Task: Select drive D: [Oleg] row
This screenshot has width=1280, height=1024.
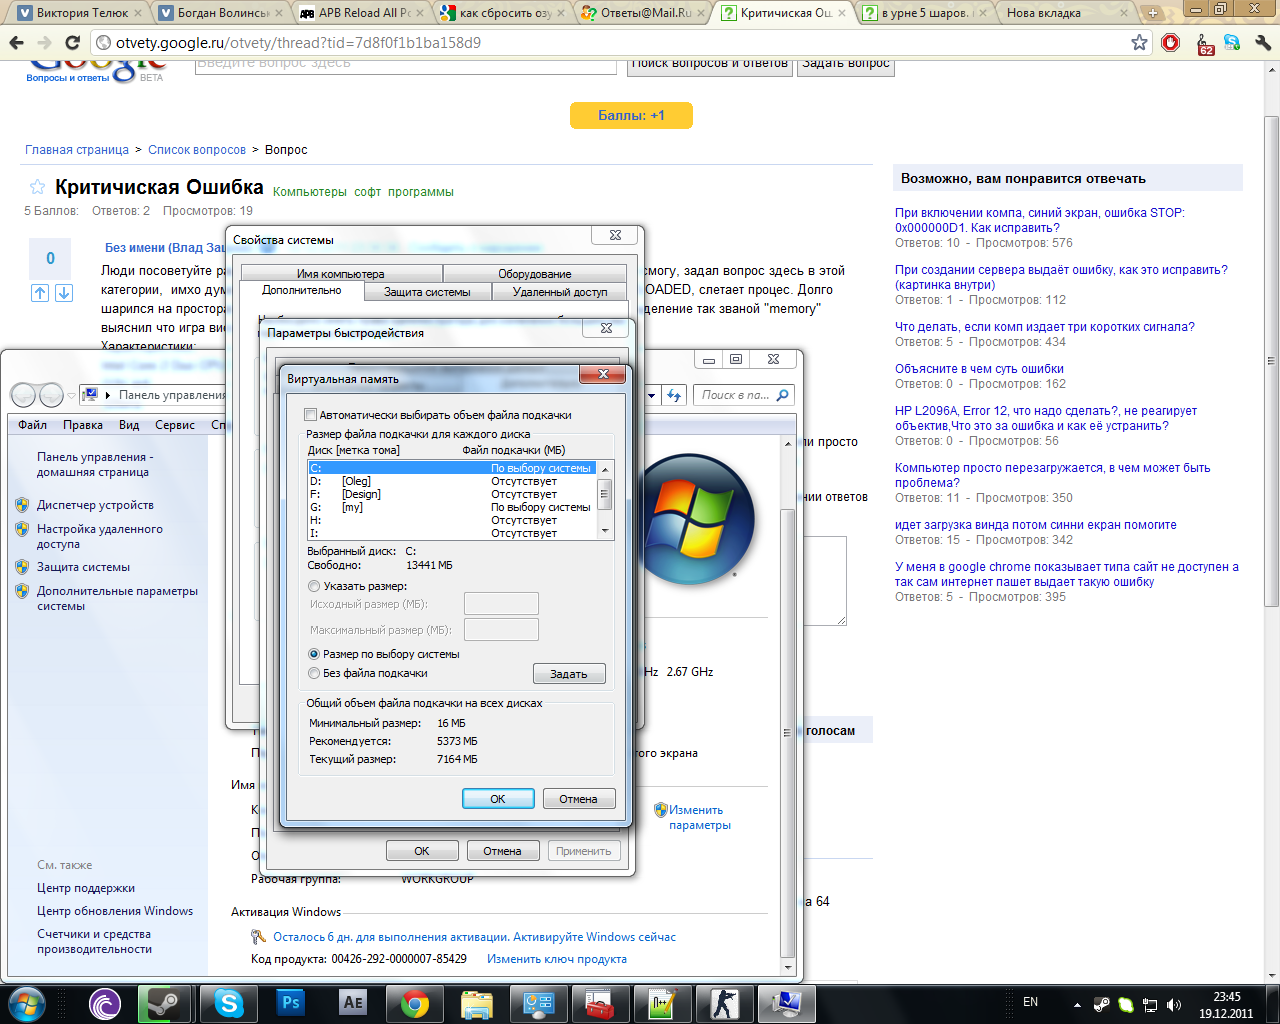Action: pos(452,481)
